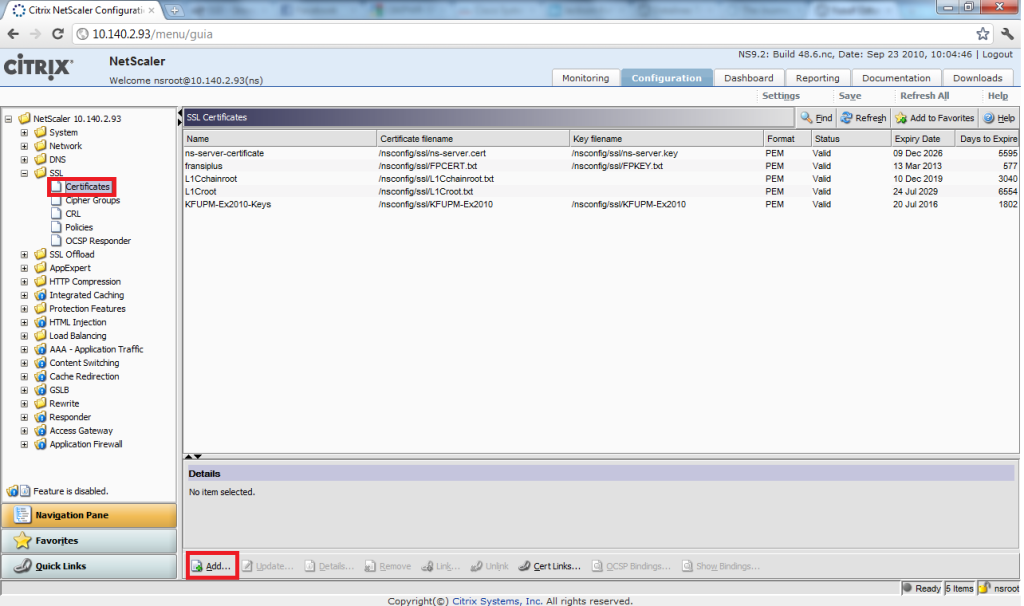The width and height of the screenshot is (1024, 606).
Task: Bookmark this page with the star icon
Action: pos(982,34)
